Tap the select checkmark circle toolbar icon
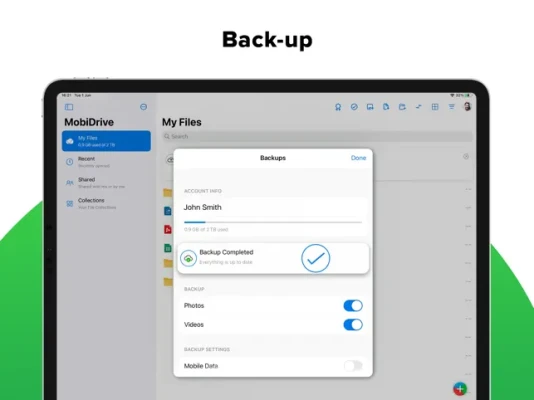The image size is (534, 400). point(354,107)
